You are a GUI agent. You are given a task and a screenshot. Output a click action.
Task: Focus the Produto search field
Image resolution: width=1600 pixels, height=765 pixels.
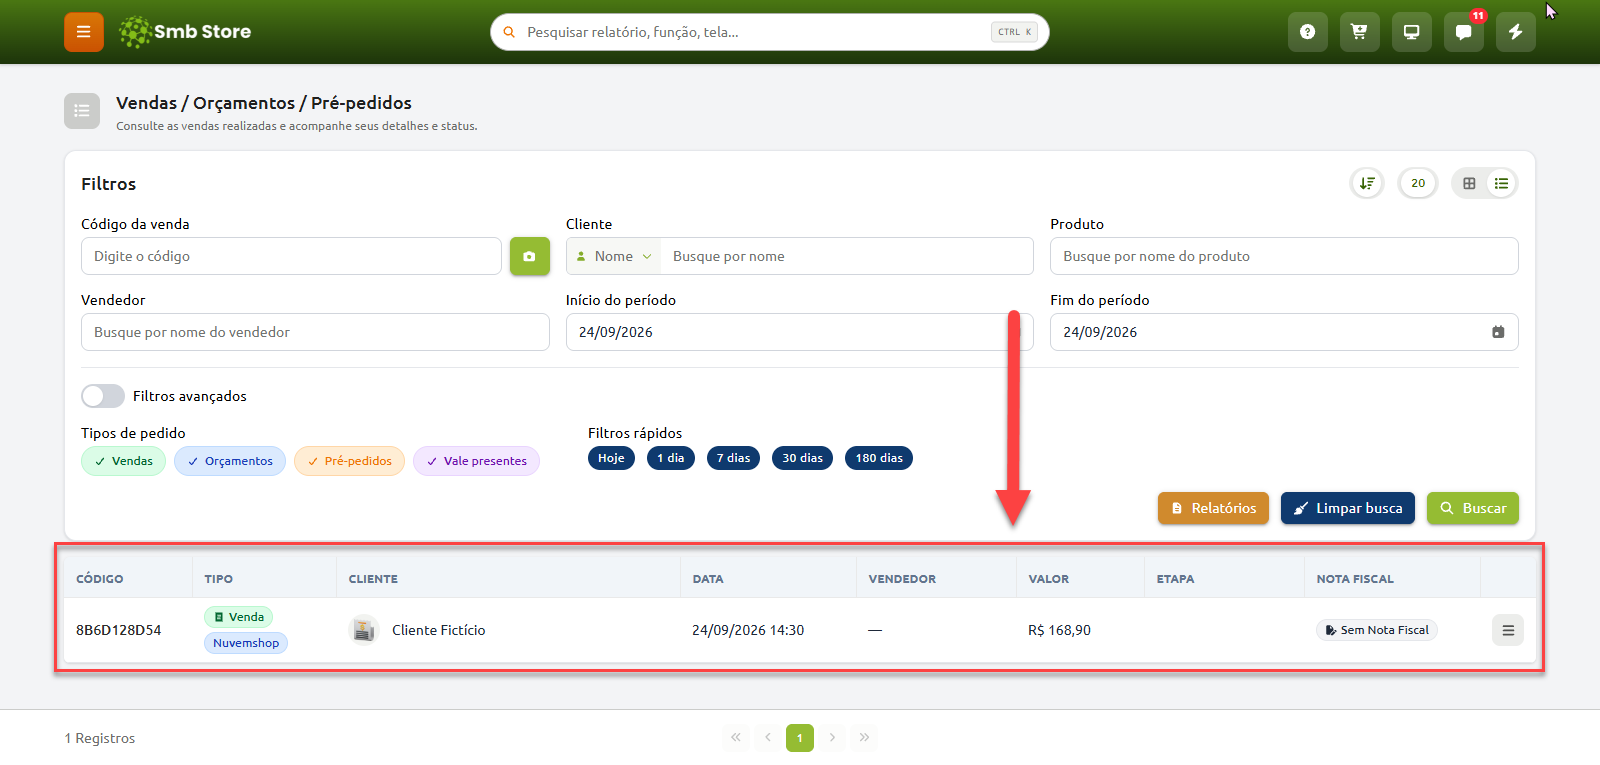[x=1284, y=256]
